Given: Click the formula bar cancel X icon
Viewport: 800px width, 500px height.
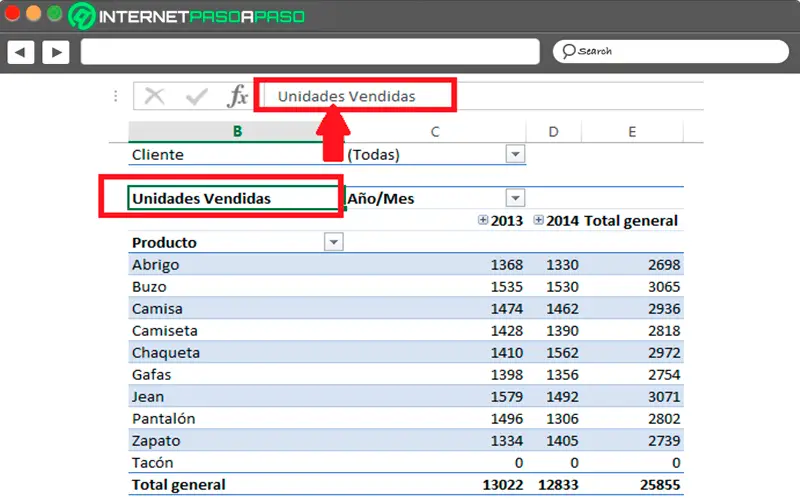Looking at the screenshot, I should pos(154,96).
